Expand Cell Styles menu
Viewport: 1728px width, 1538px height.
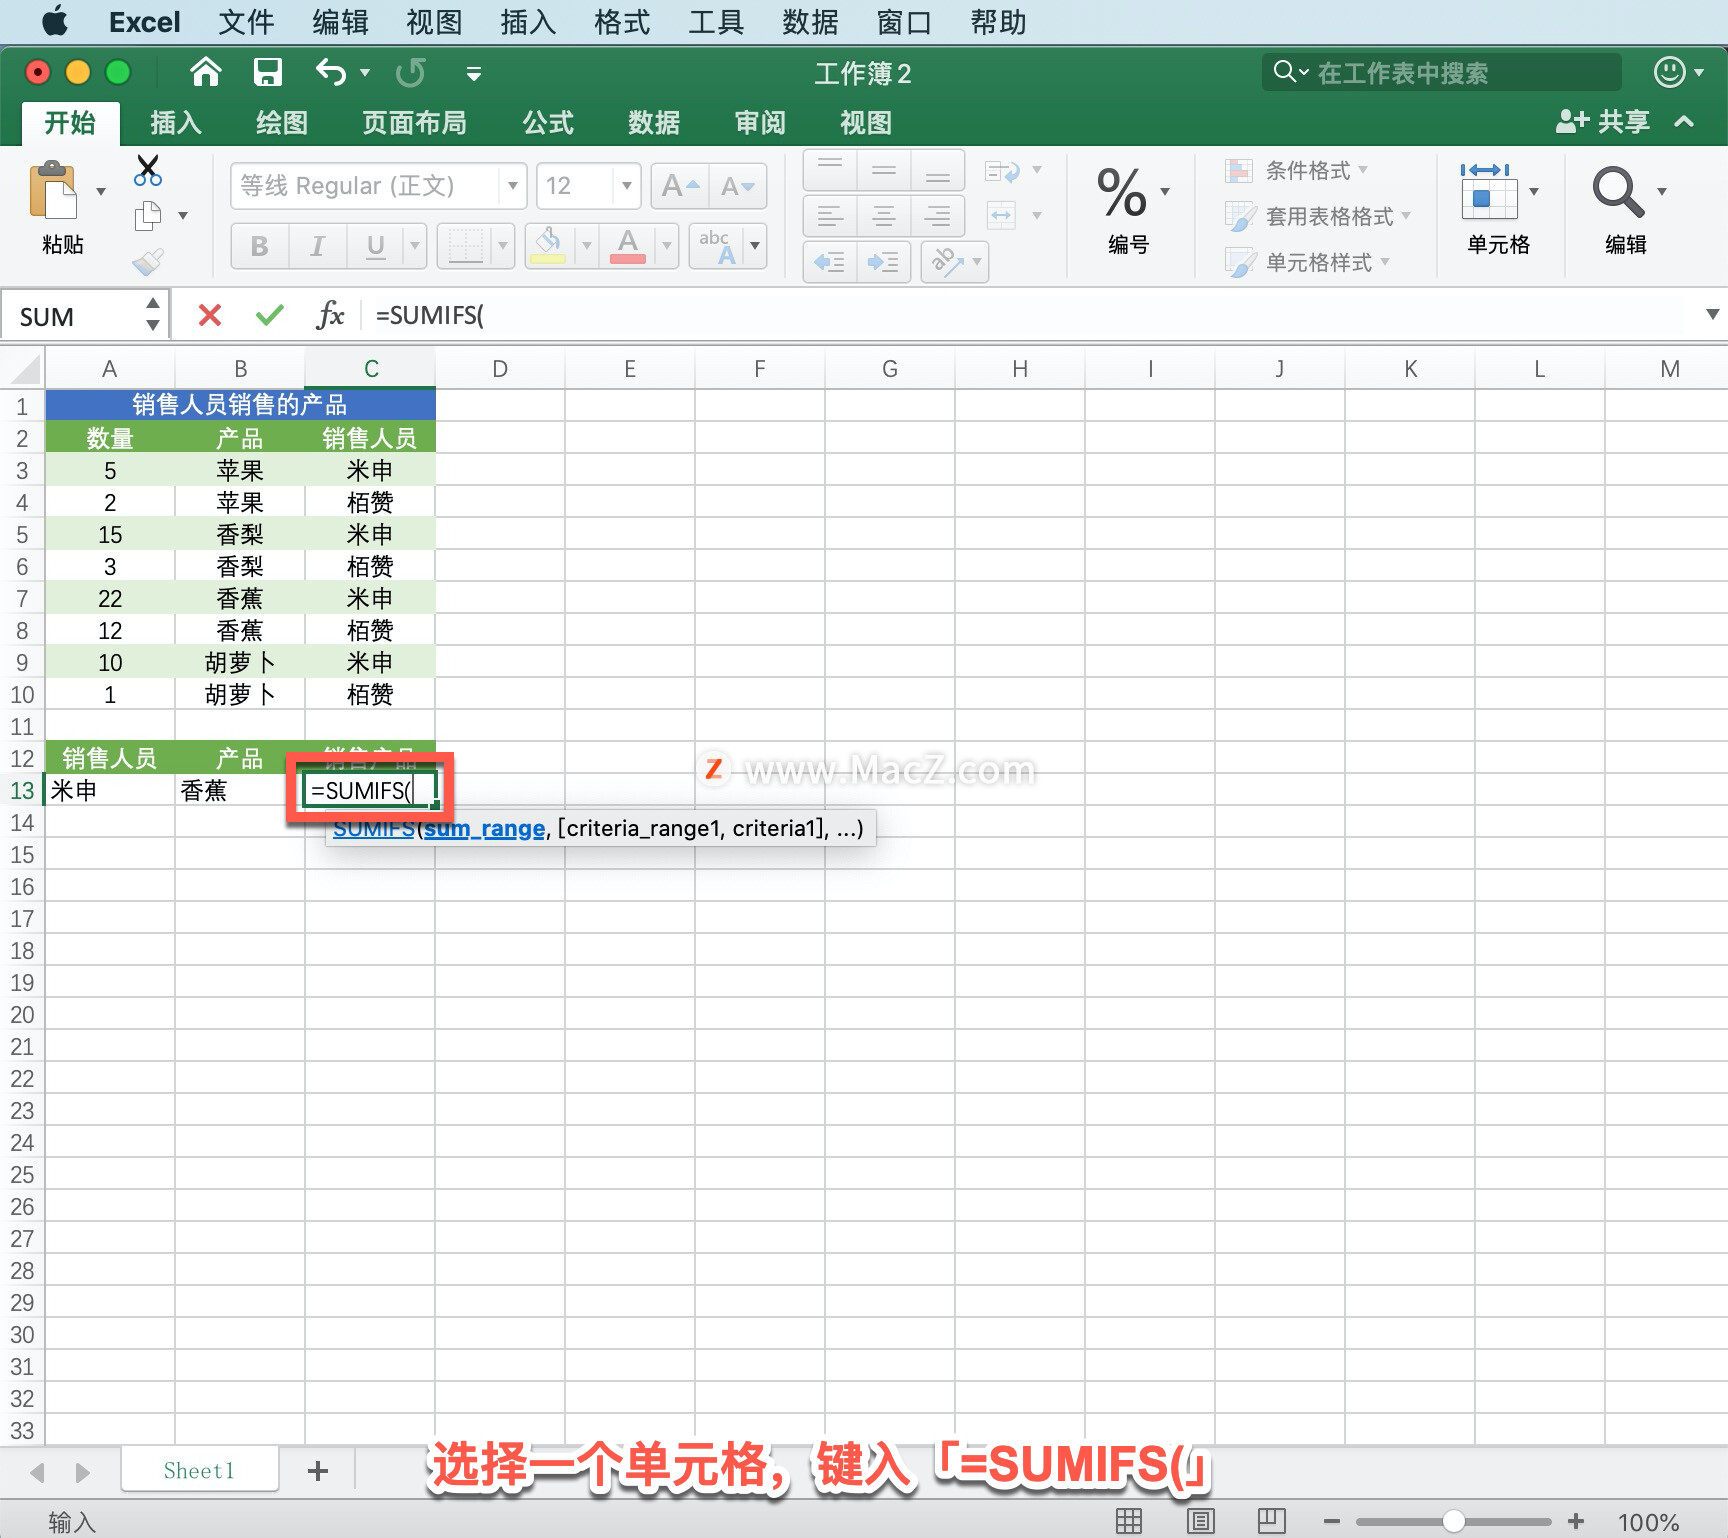point(1385,262)
